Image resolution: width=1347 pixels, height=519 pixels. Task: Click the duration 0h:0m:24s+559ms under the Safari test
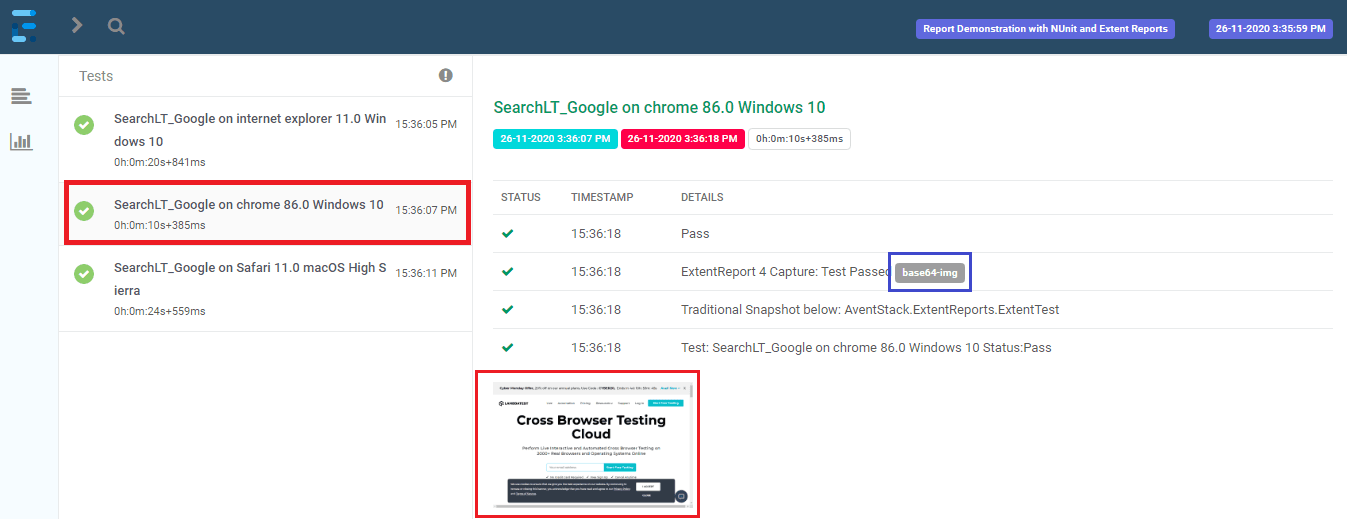click(x=160, y=311)
